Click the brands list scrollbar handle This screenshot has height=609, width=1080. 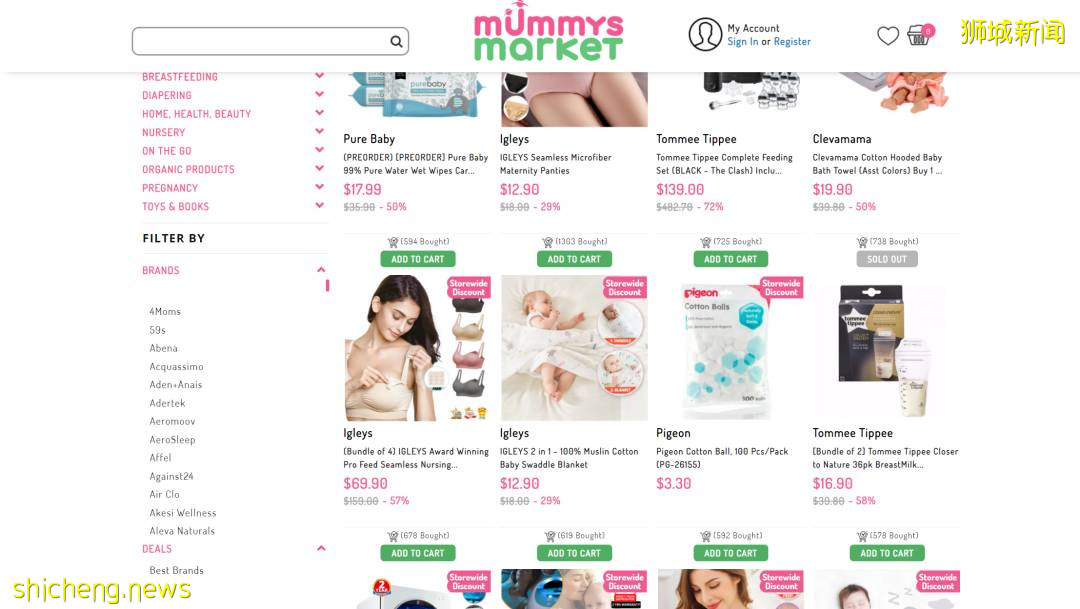coord(327,285)
